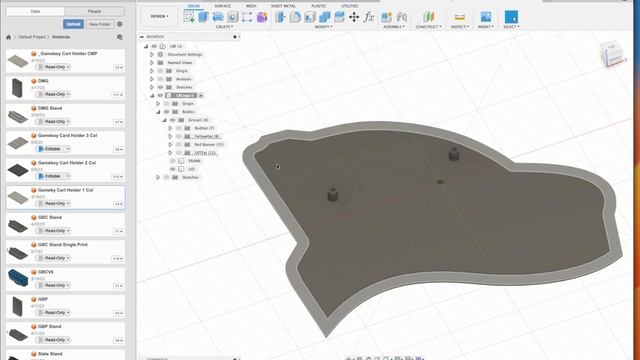Select the Move/Copy tool

[x=354, y=17]
